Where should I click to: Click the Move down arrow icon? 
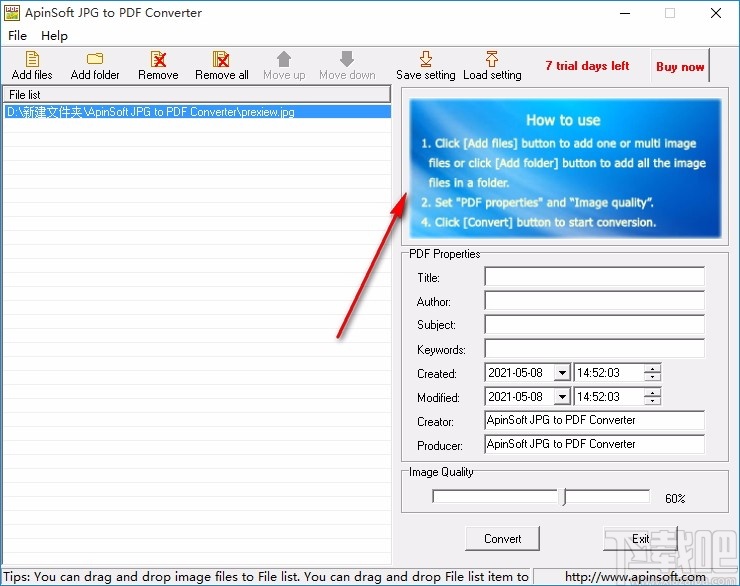tap(347, 59)
